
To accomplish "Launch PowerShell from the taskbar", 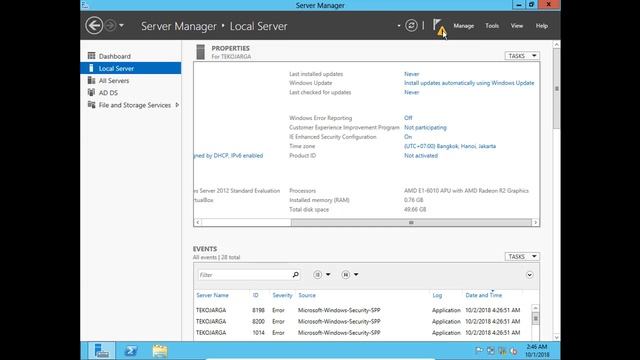I will (131, 351).
